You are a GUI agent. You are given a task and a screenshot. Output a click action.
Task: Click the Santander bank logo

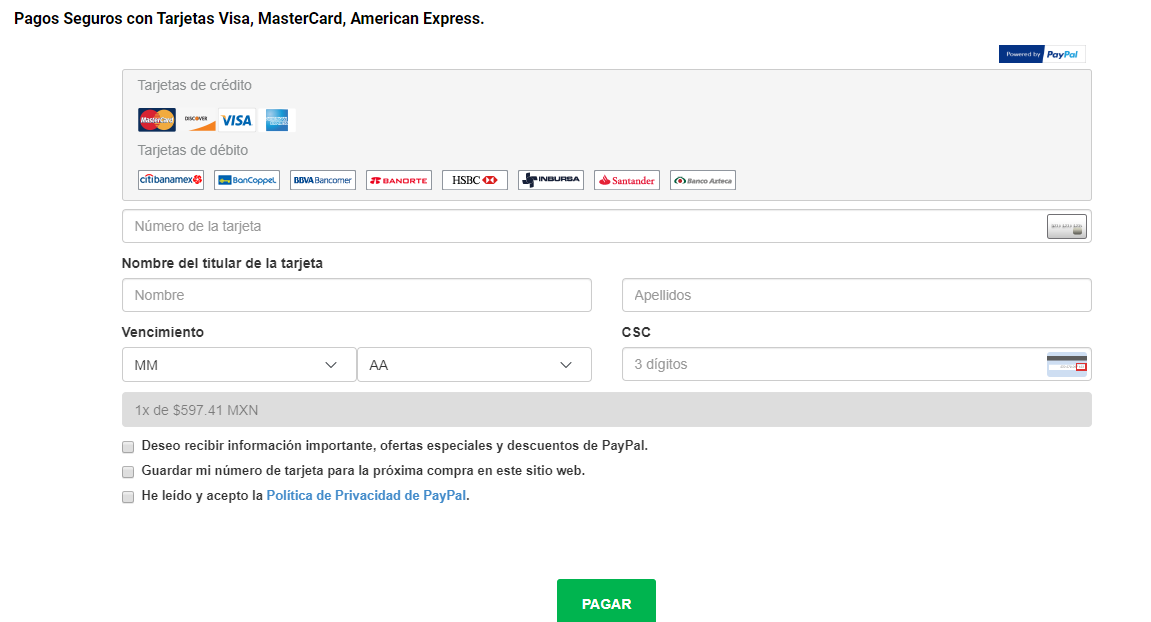pyautogui.click(x=627, y=180)
